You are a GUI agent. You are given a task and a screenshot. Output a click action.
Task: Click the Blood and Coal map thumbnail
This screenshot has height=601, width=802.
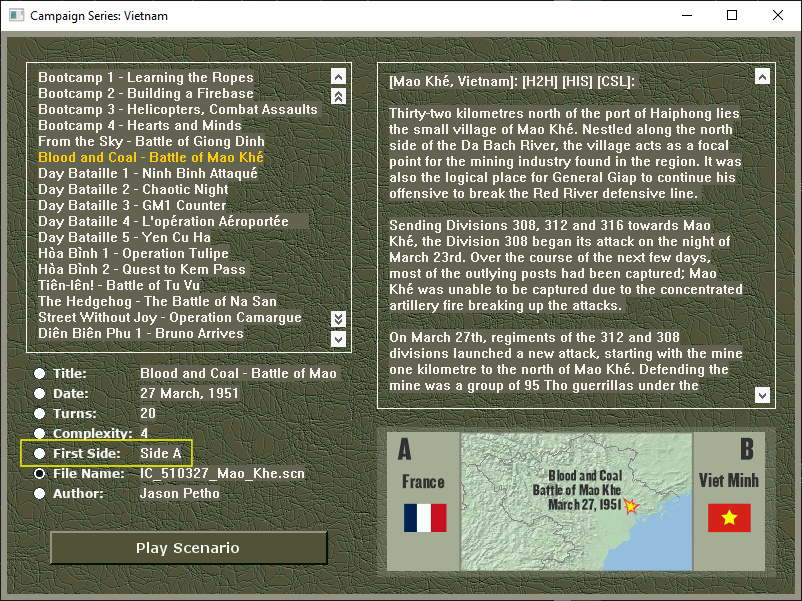click(x=576, y=501)
